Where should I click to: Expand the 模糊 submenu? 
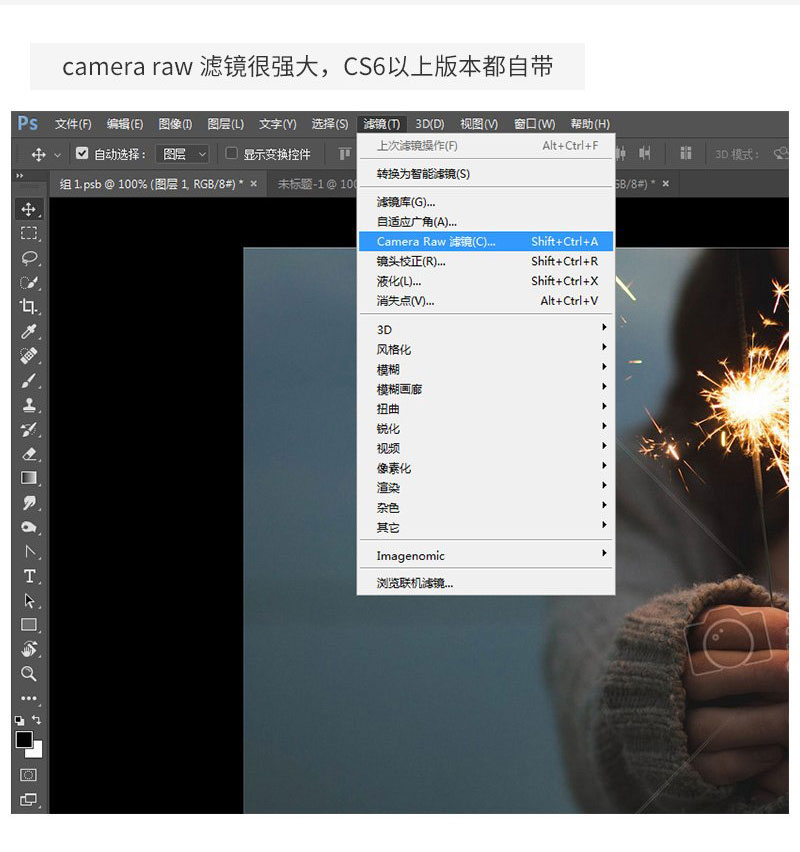click(x=486, y=369)
